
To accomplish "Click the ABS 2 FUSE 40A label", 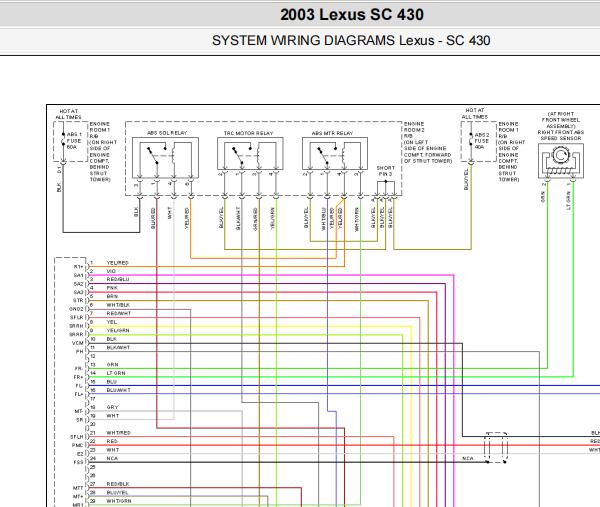I will [482, 141].
